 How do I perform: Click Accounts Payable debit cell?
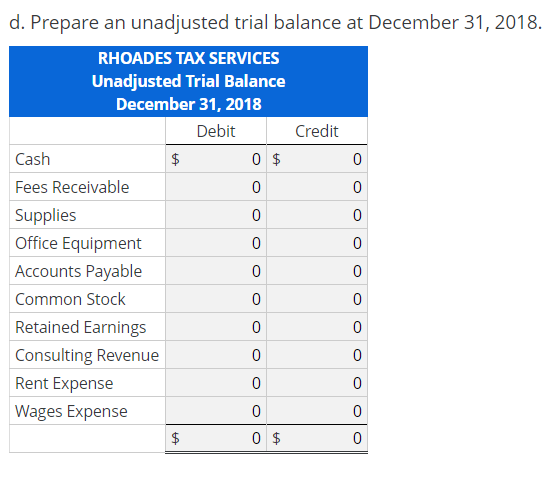click(x=216, y=271)
